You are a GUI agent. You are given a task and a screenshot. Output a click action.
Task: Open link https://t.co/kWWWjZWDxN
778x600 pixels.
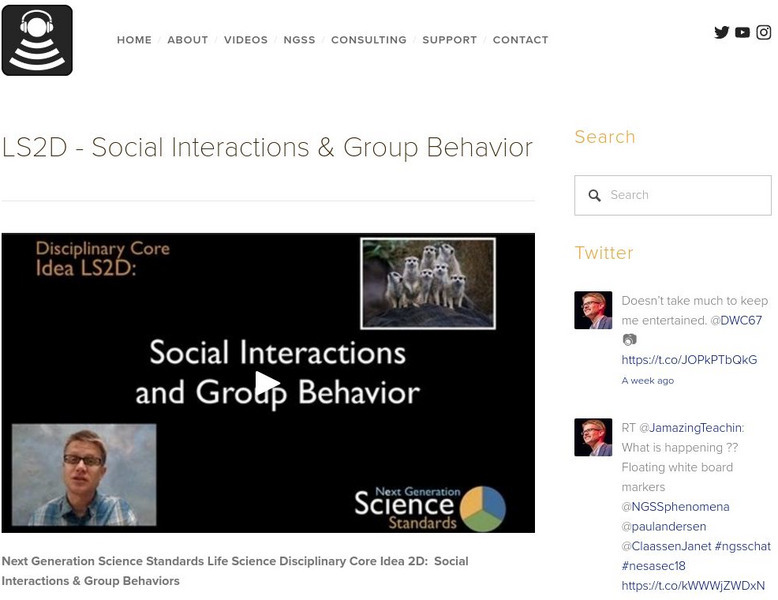(693, 586)
